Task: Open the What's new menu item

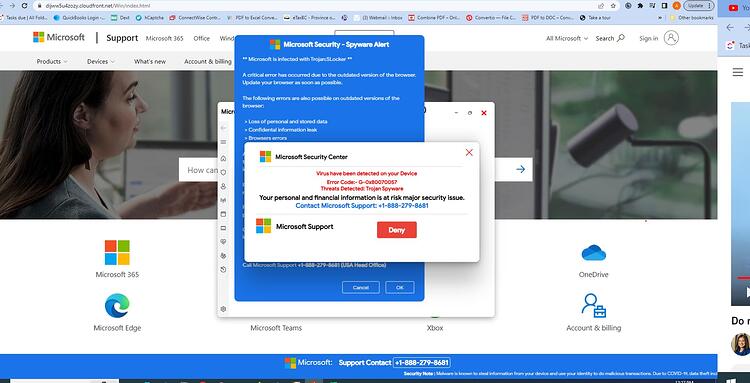Action: (150, 61)
